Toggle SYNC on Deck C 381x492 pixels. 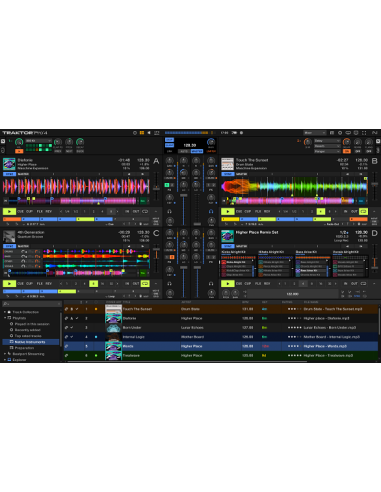9,246
